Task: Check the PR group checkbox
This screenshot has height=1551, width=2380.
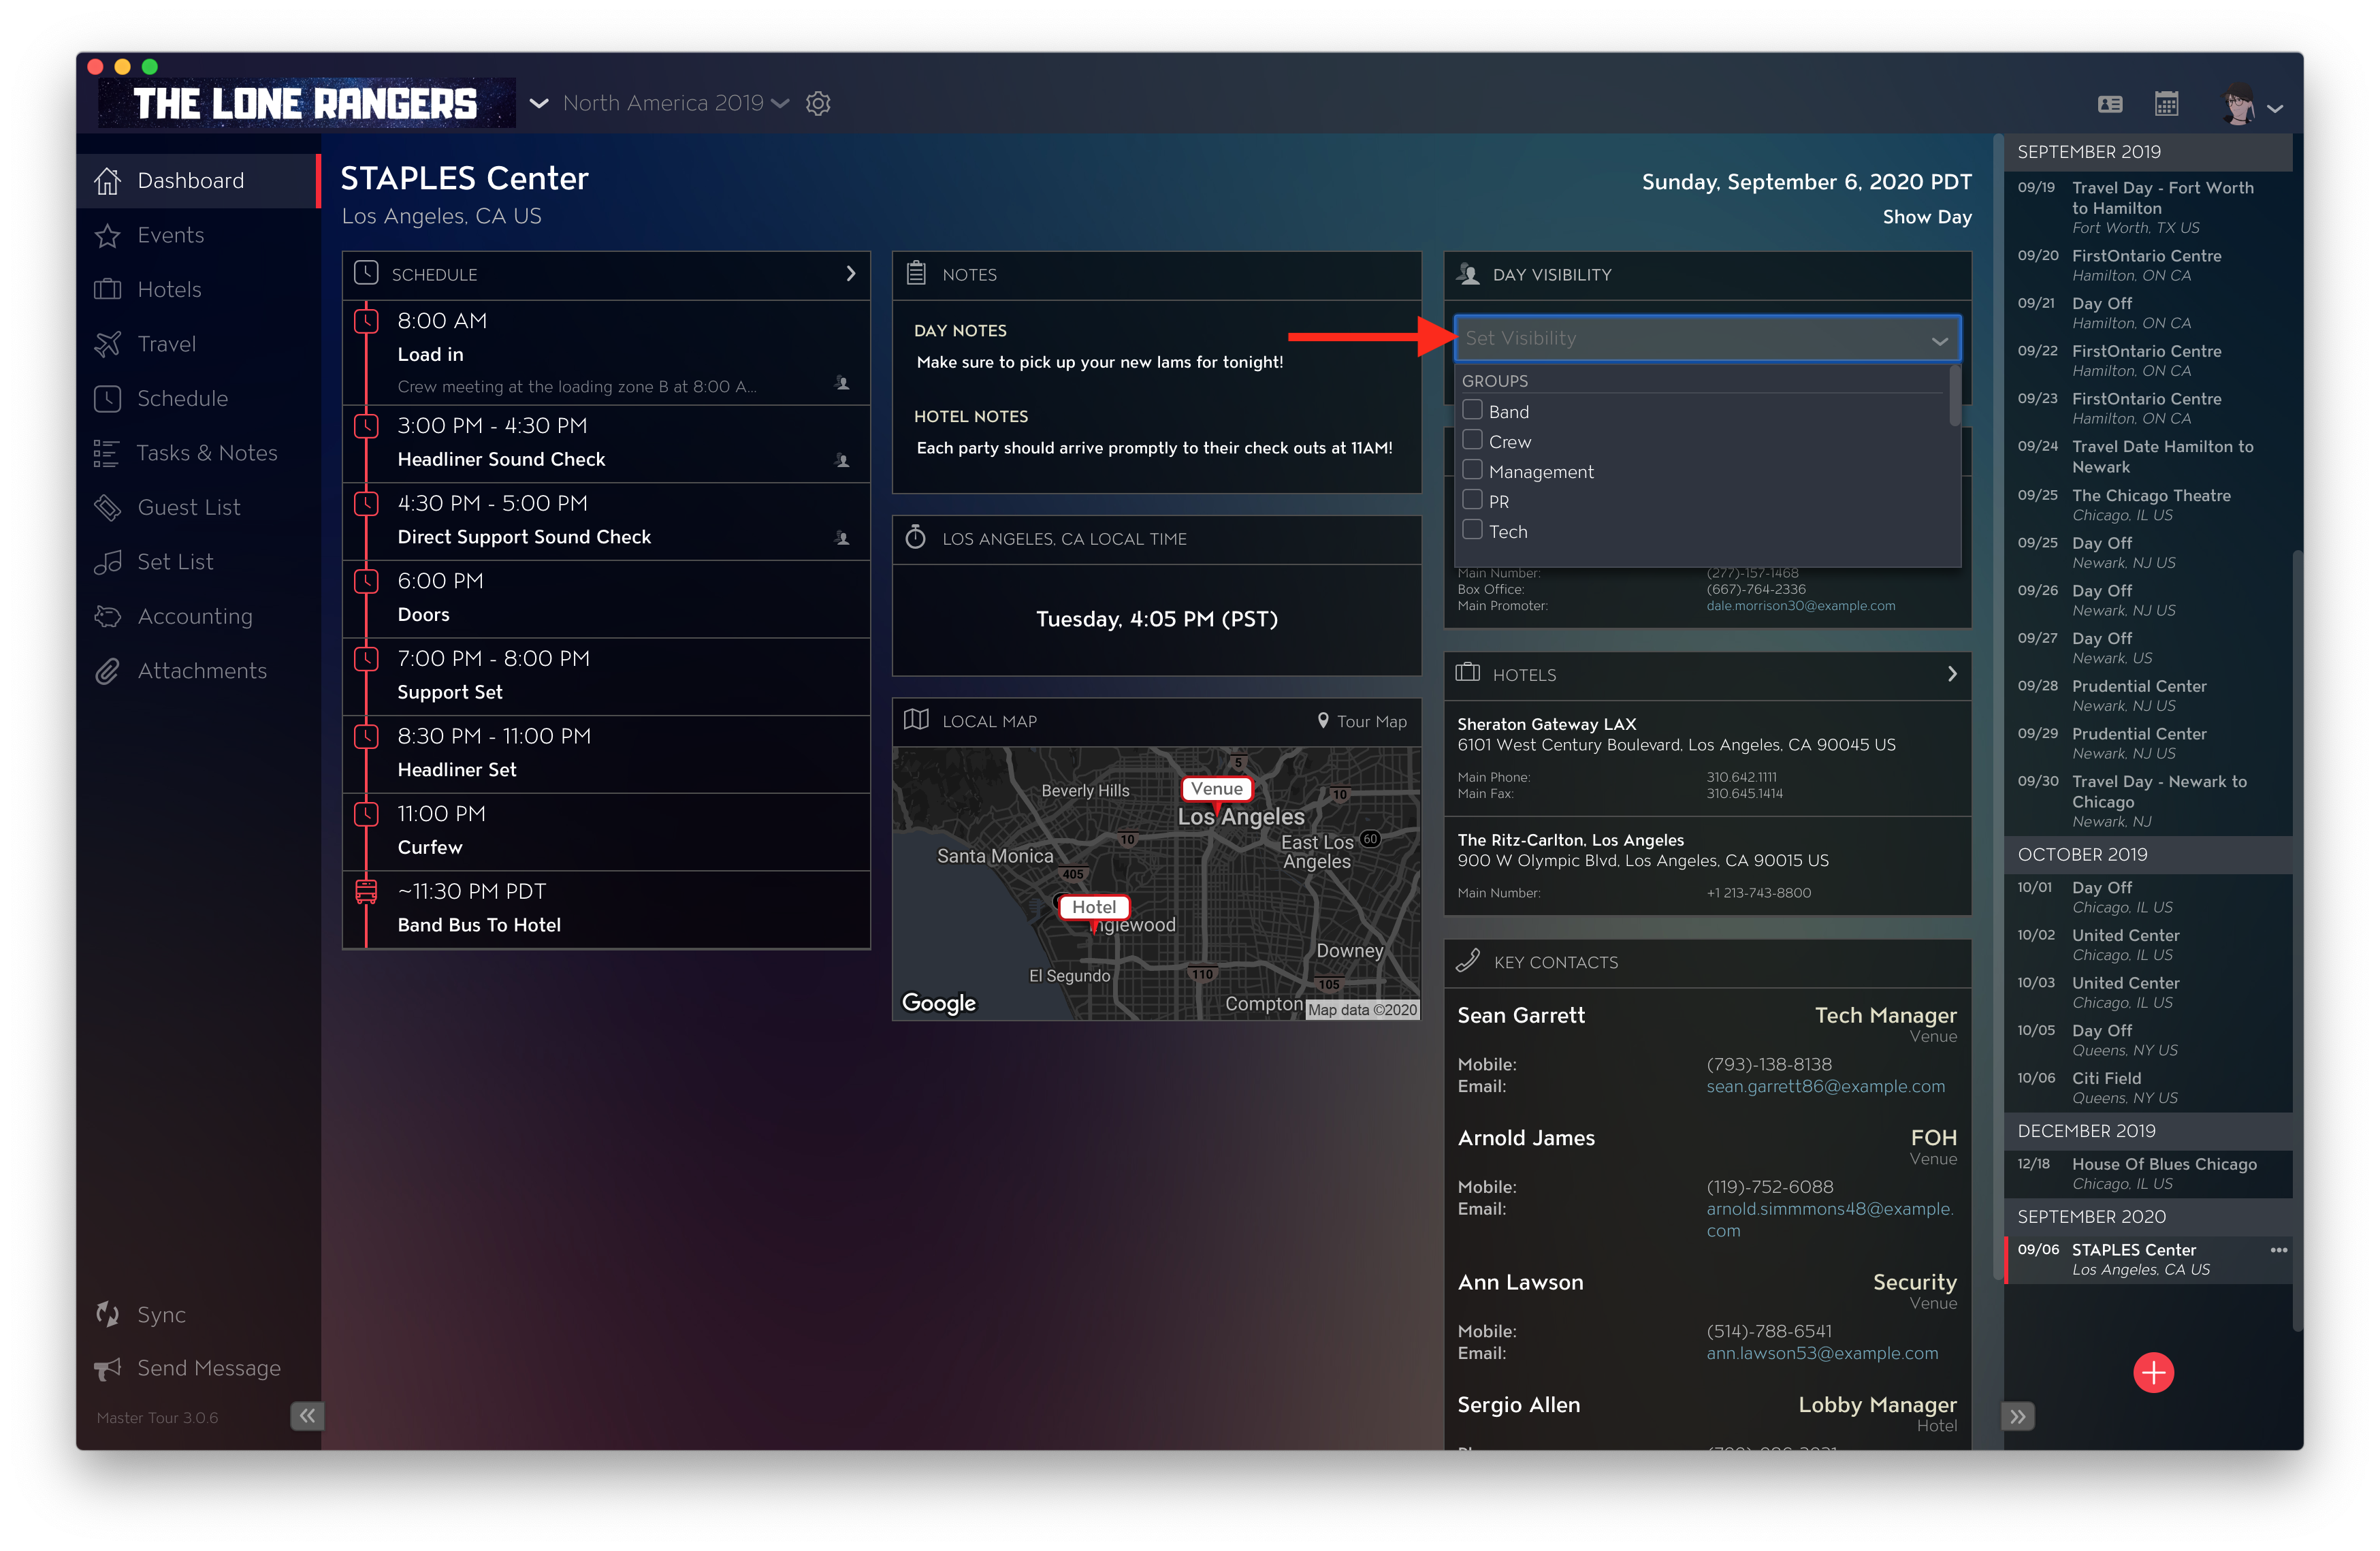Action: [x=1472, y=500]
